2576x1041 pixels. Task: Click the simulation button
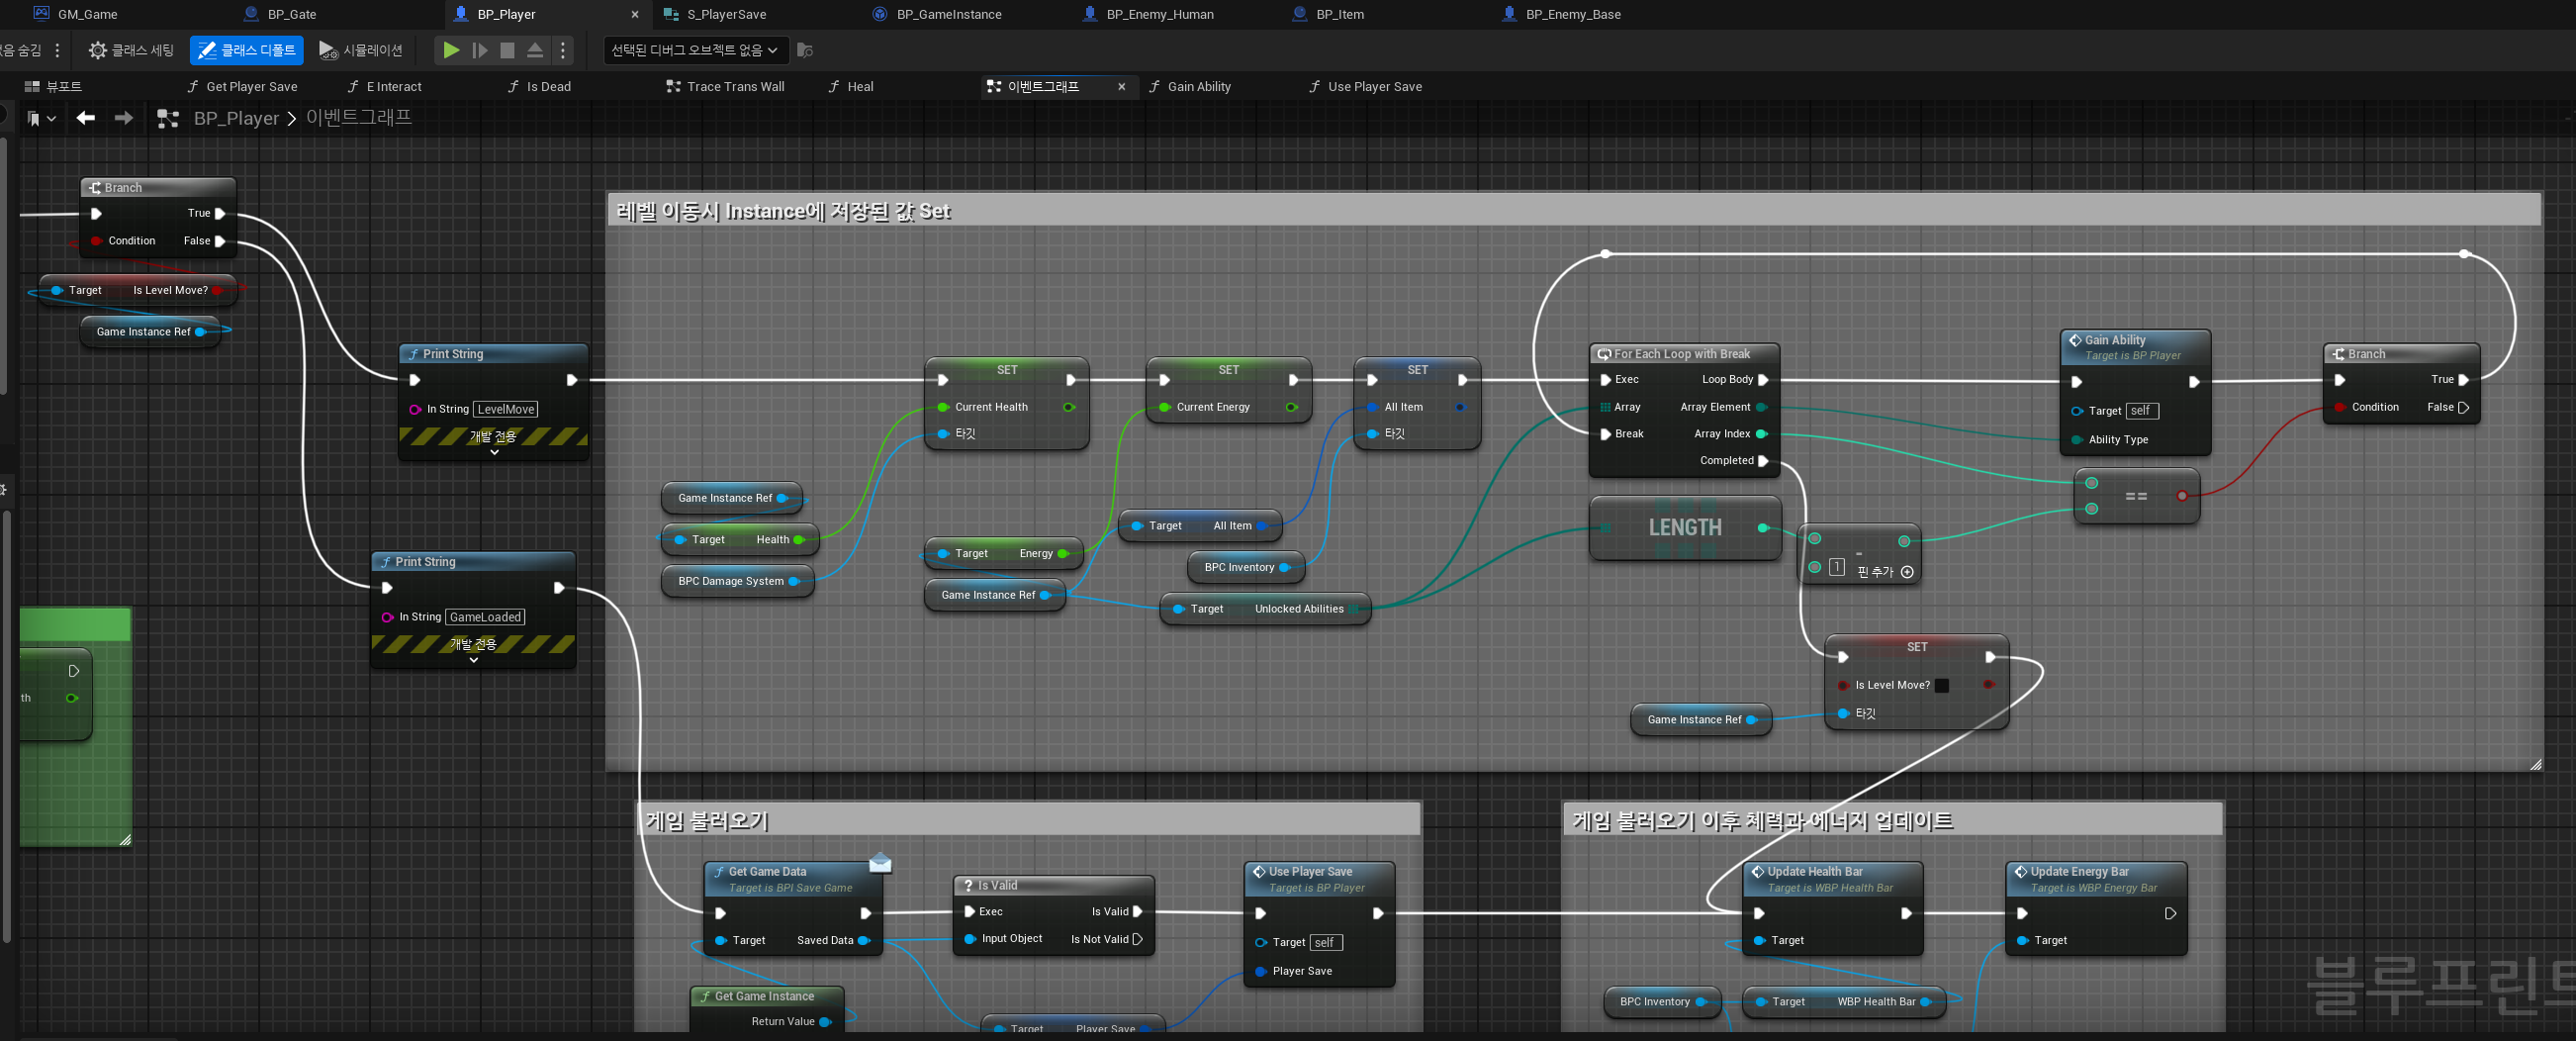361,50
